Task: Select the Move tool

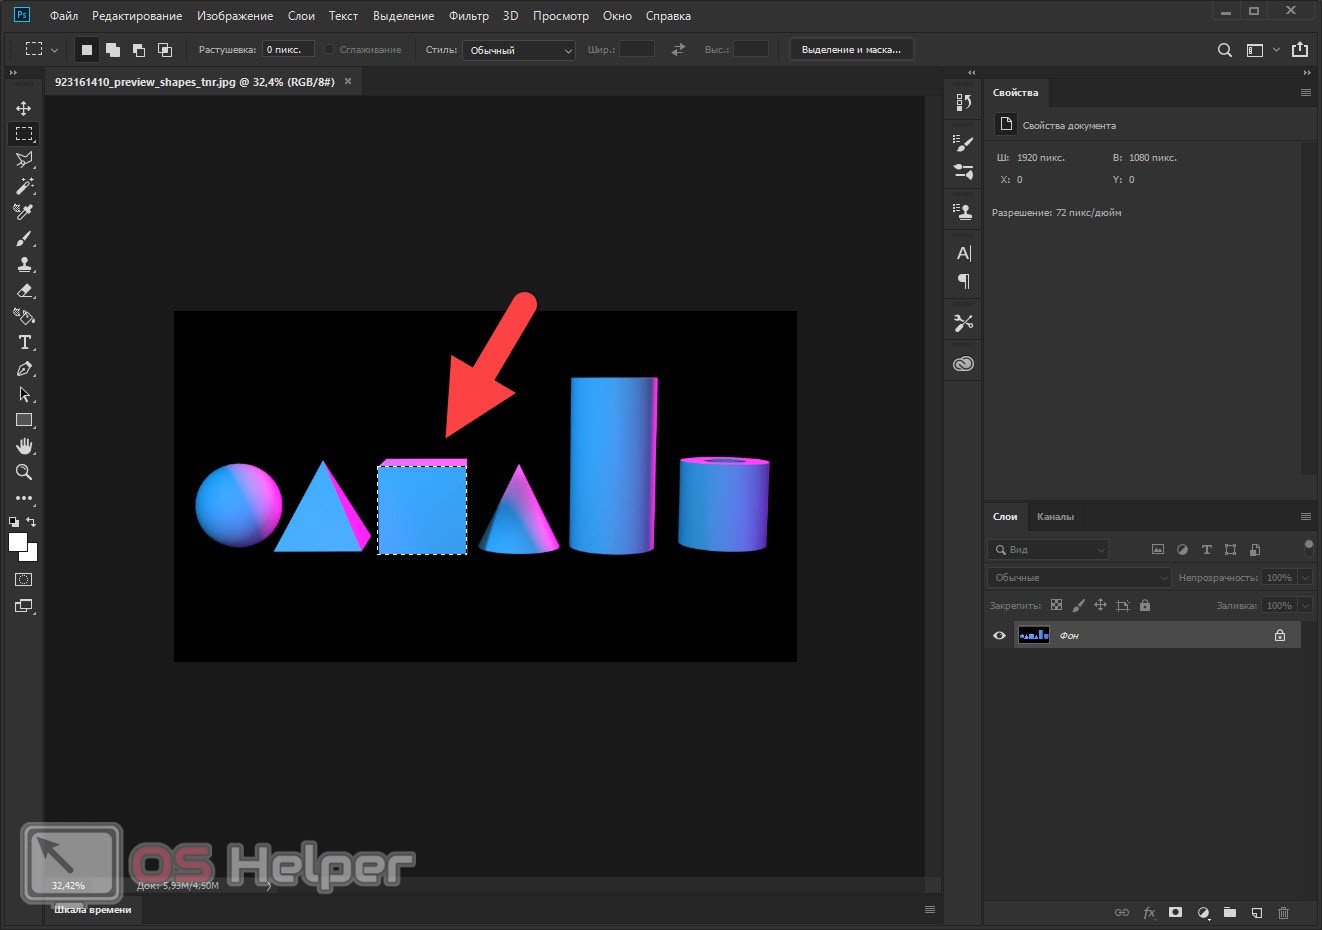Action: coord(24,108)
